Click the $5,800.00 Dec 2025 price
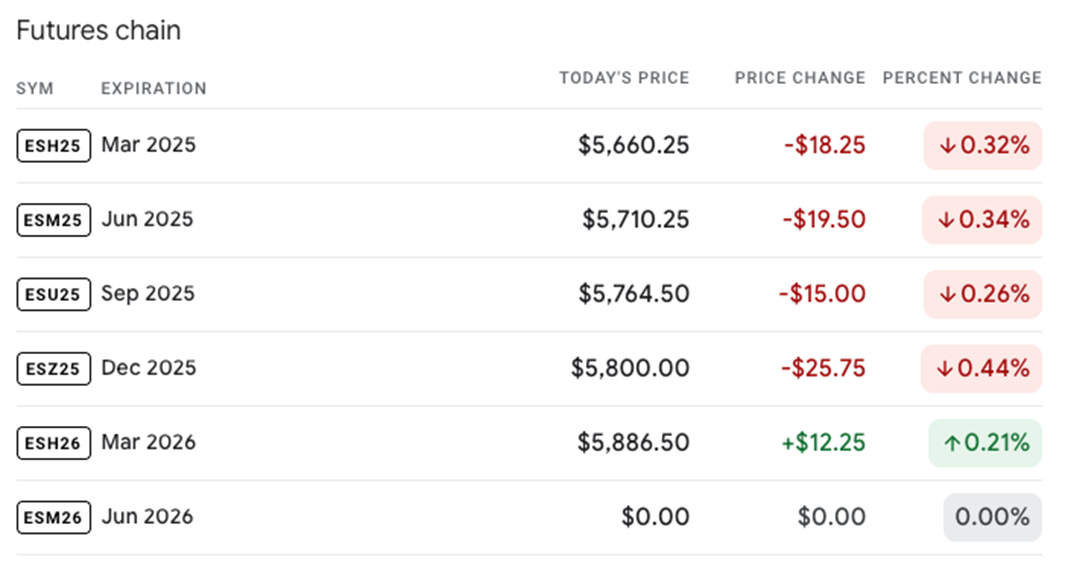 pyautogui.click(x=630, y=368)
